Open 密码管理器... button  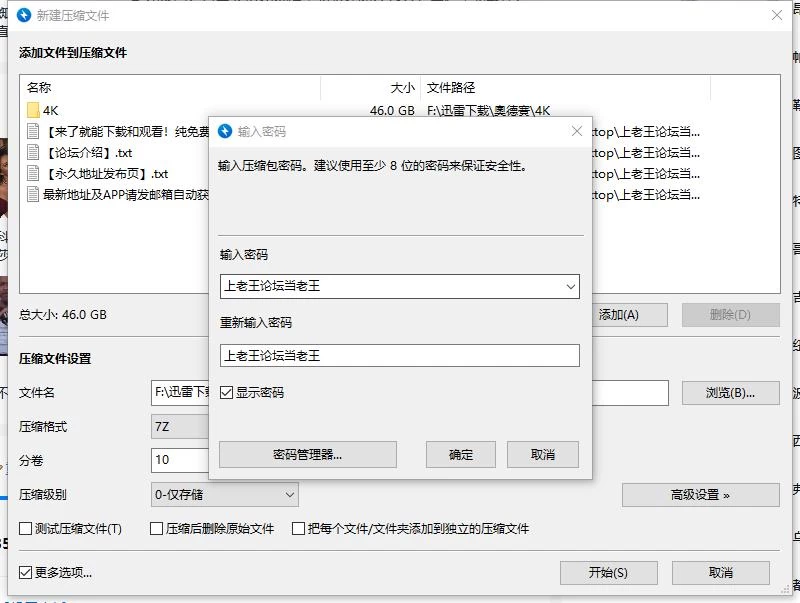point(308,454)
